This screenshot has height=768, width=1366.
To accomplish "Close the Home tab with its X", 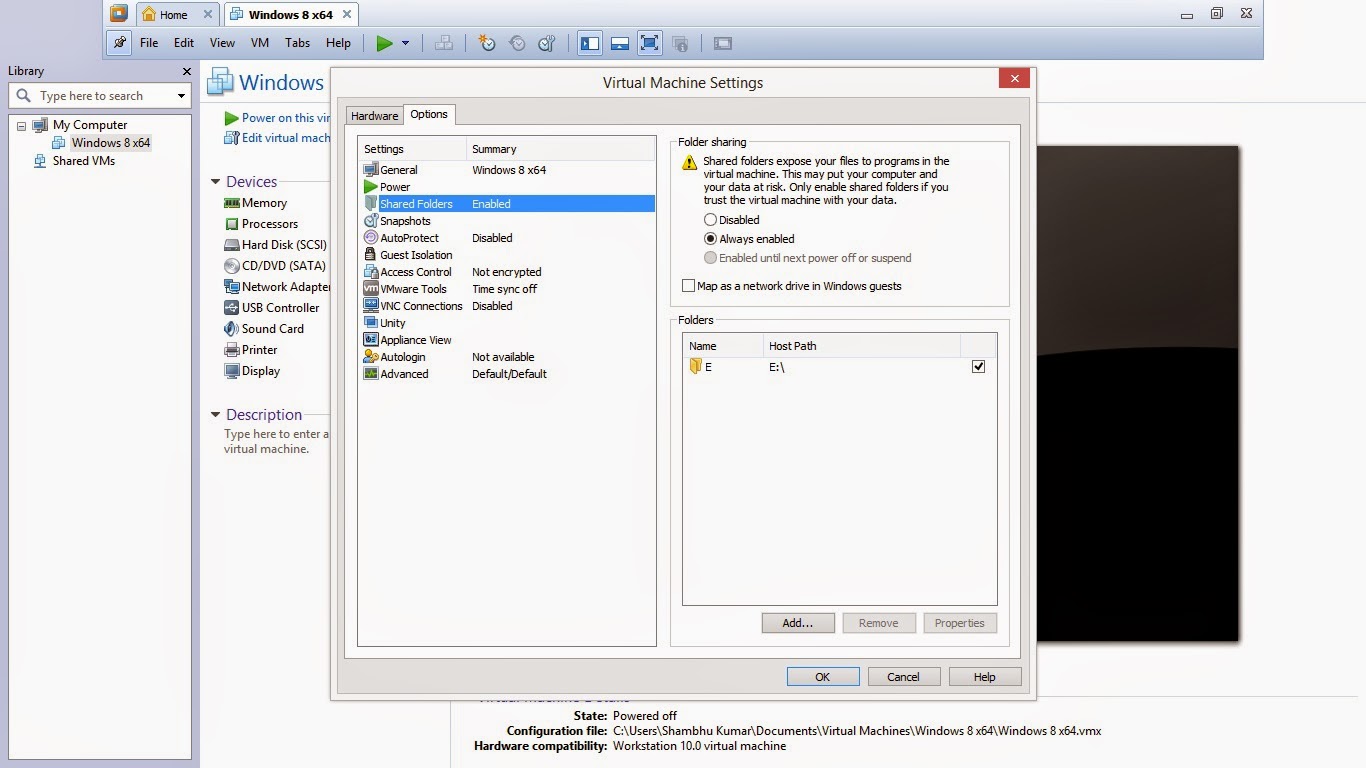I will coord(207,15).
